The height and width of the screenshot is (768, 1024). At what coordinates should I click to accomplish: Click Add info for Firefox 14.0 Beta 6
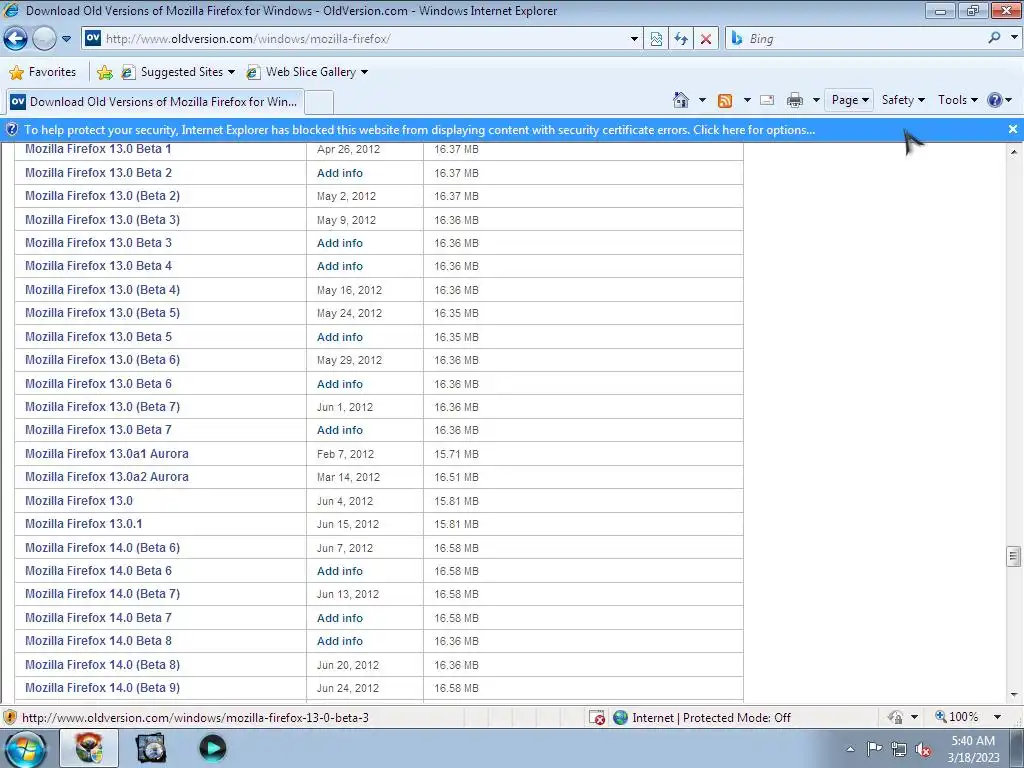[340, 571]
